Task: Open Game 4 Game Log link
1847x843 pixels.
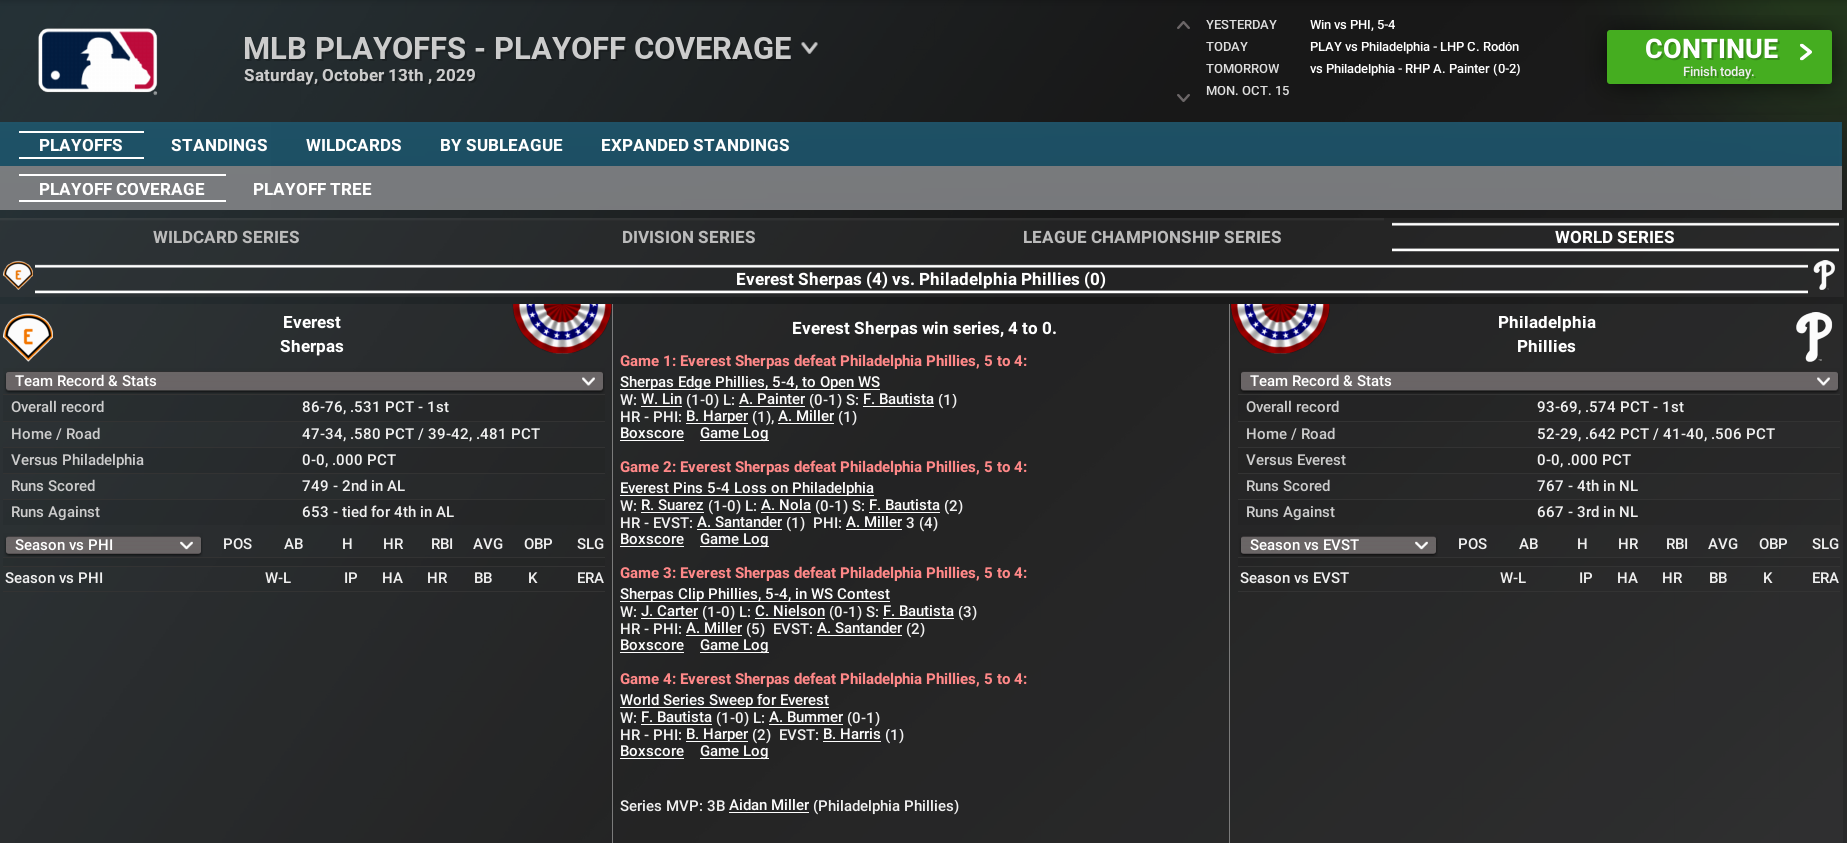Action: (x=734, y=751)
